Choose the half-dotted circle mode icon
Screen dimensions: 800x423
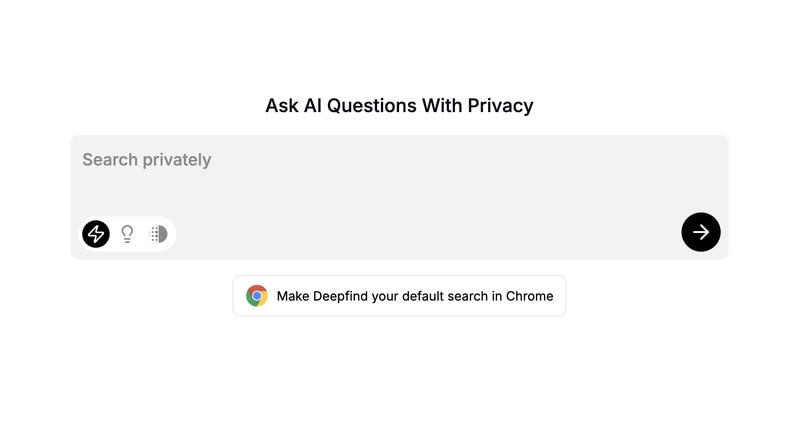pos(158,234)
